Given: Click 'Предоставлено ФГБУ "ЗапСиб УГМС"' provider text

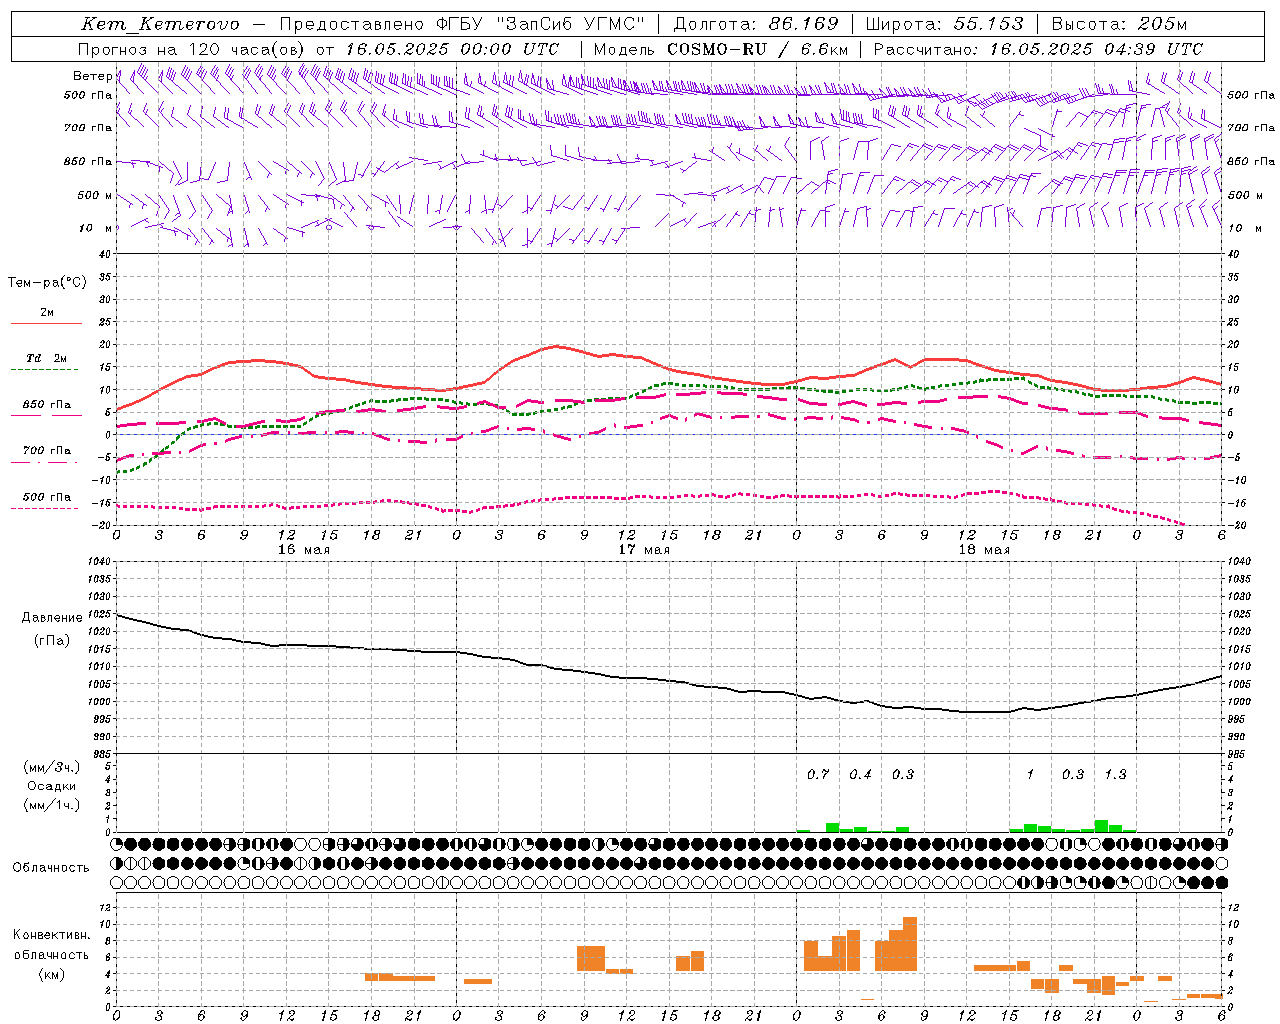Looking at the screenshot, I should click(463, 24).
